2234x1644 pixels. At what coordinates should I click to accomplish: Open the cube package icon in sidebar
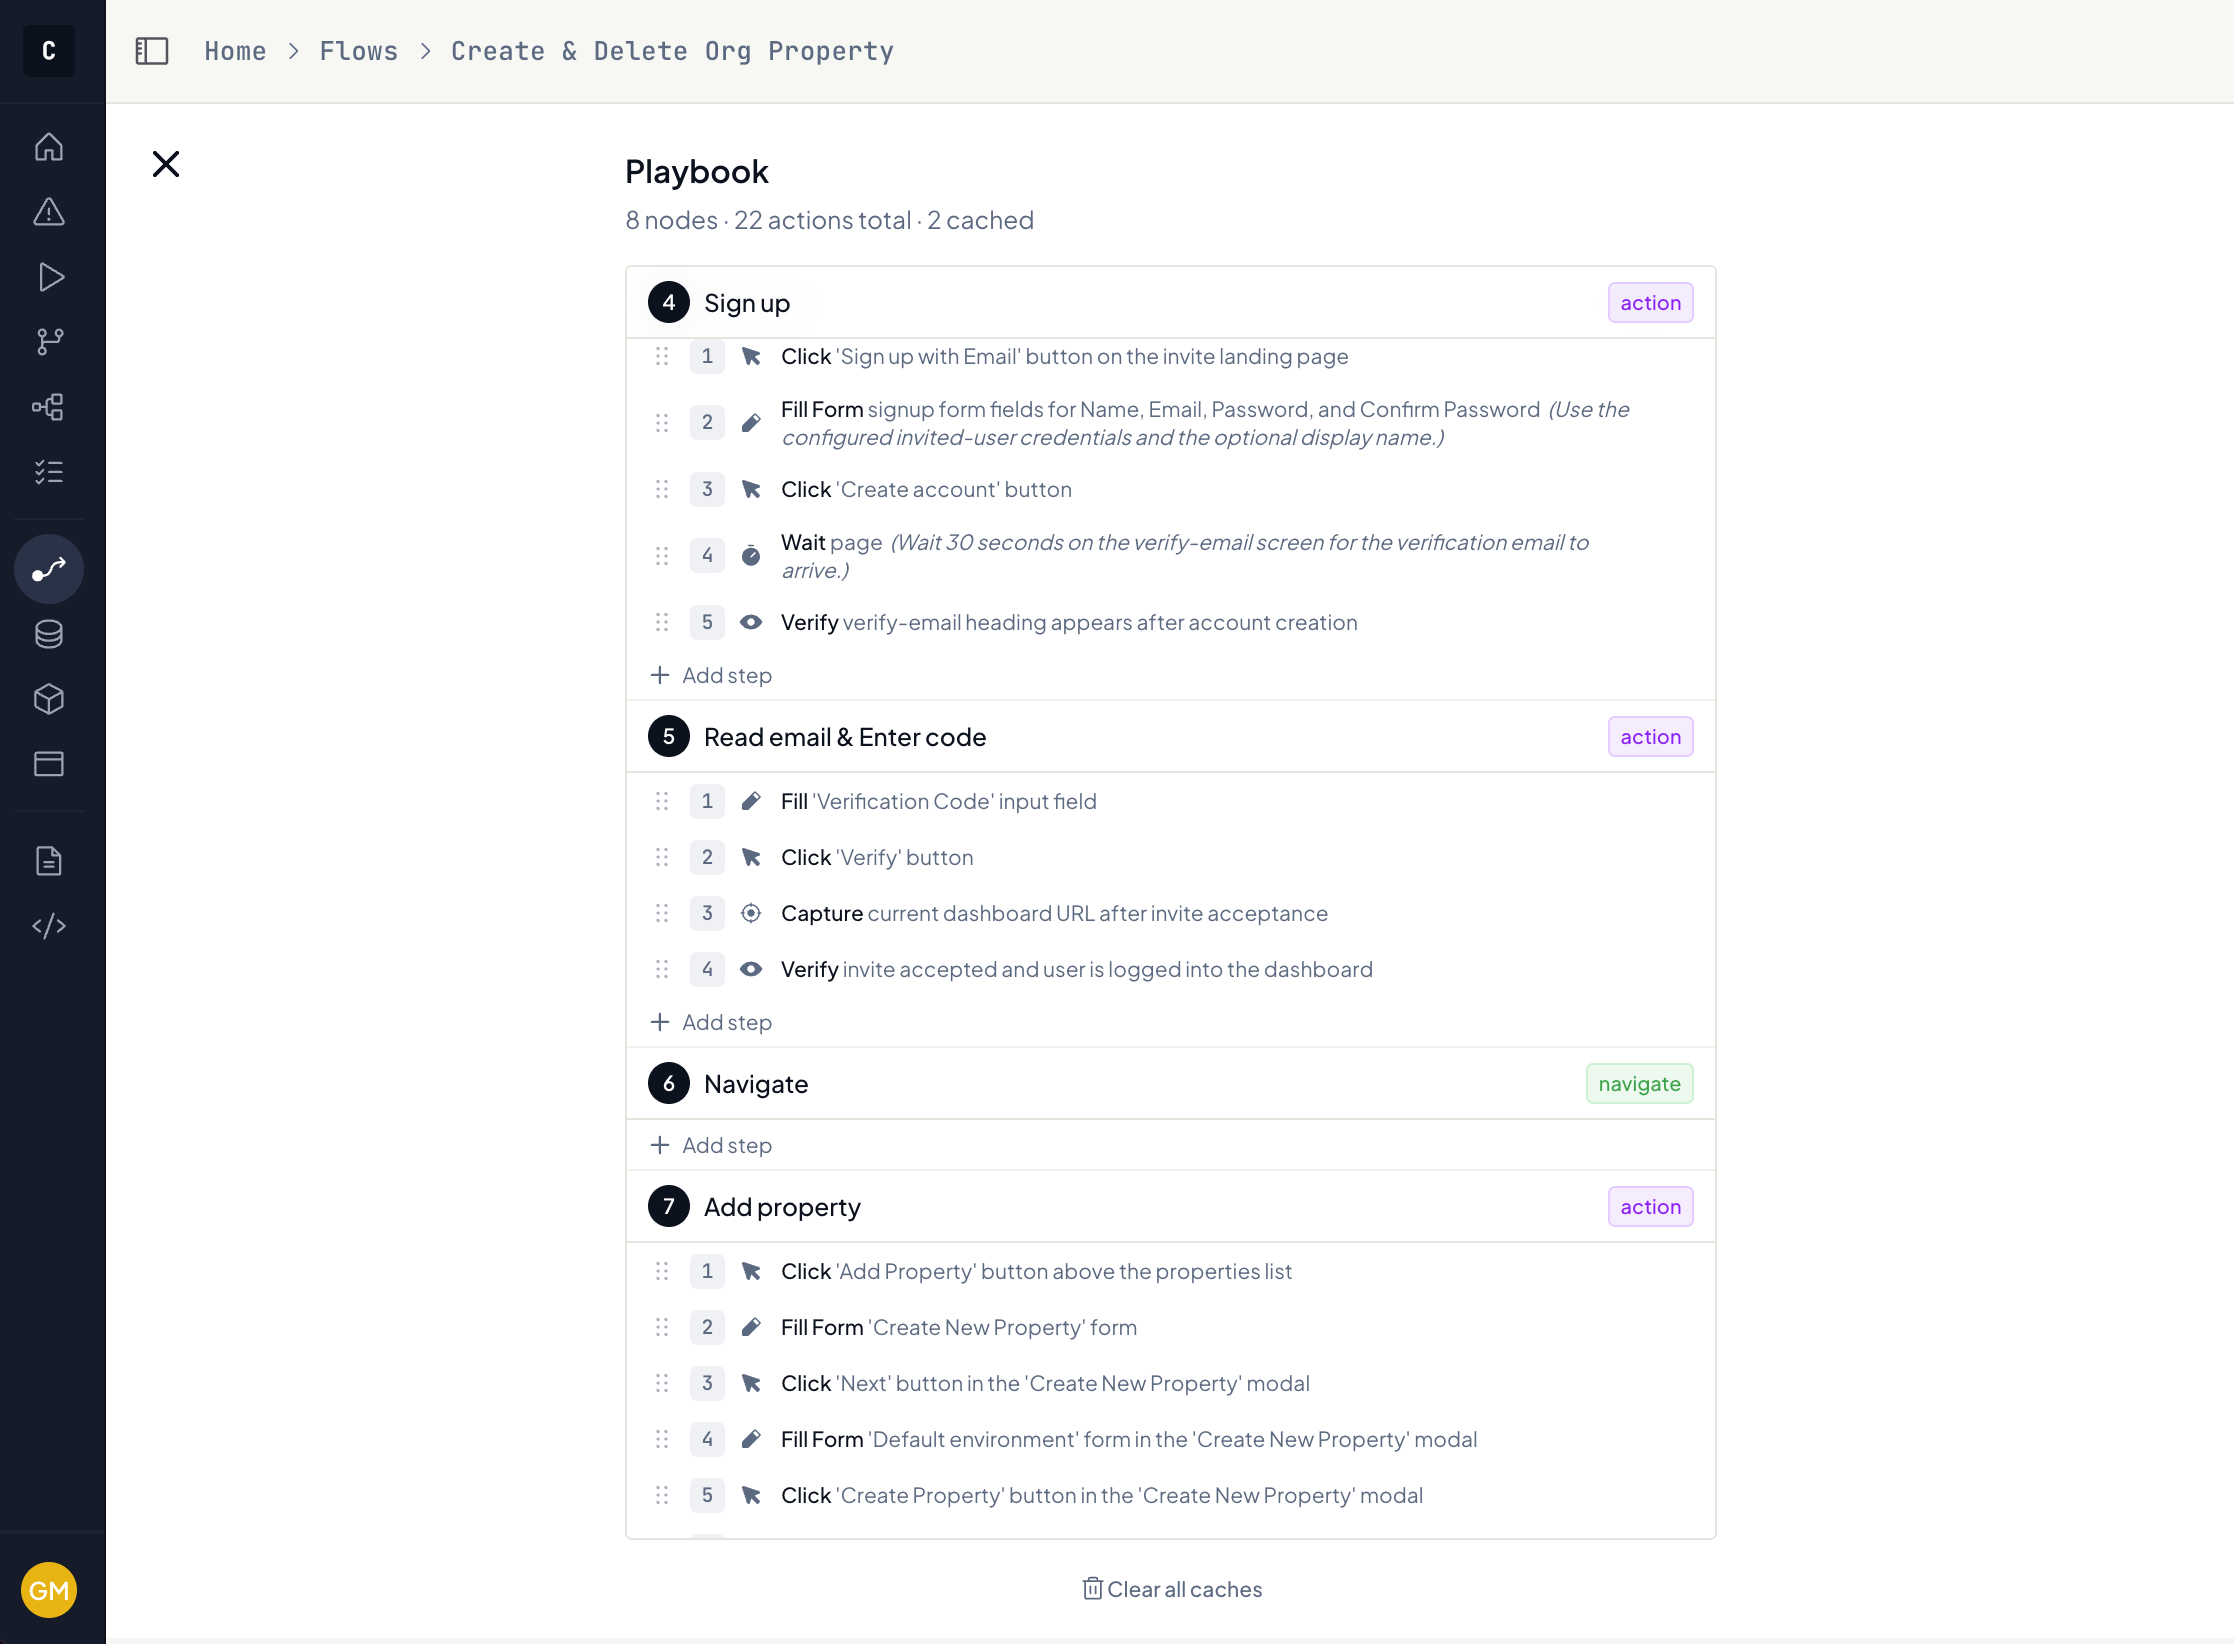pos(49,699)
